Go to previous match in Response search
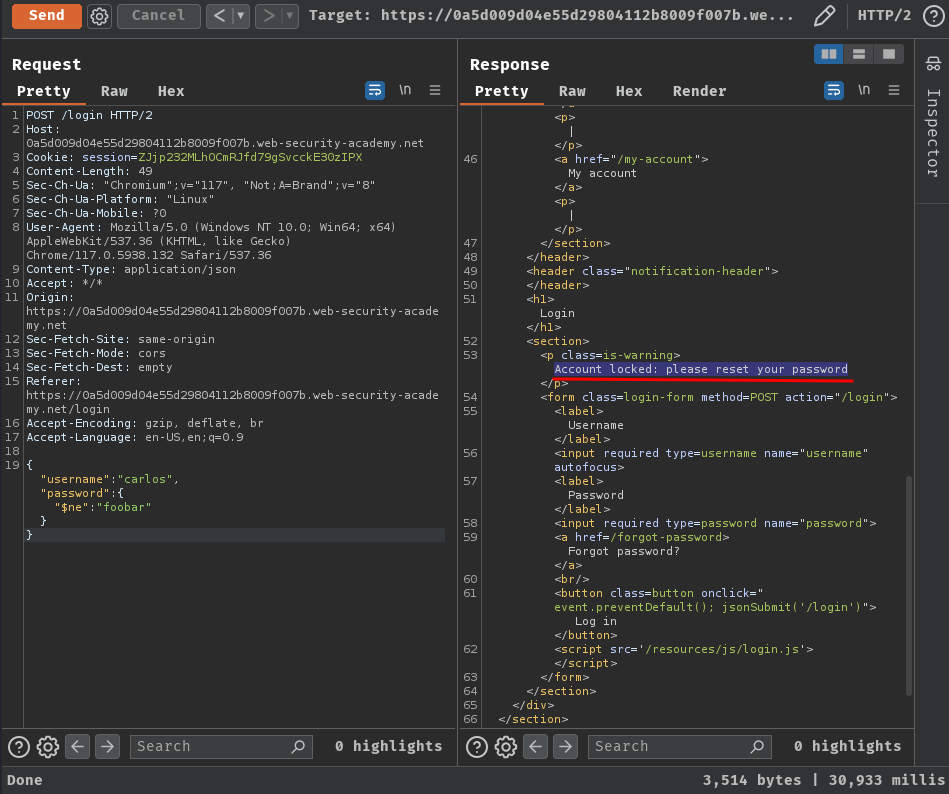This screenshot has width=949, height=794. [536, 747]
